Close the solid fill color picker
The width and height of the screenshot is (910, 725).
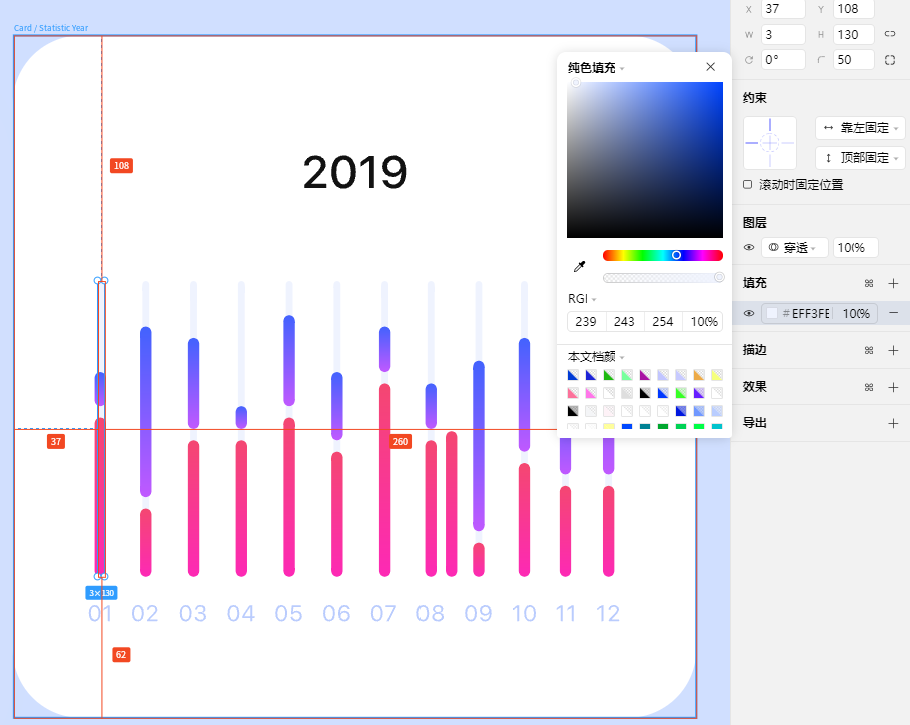coord(710,67)
